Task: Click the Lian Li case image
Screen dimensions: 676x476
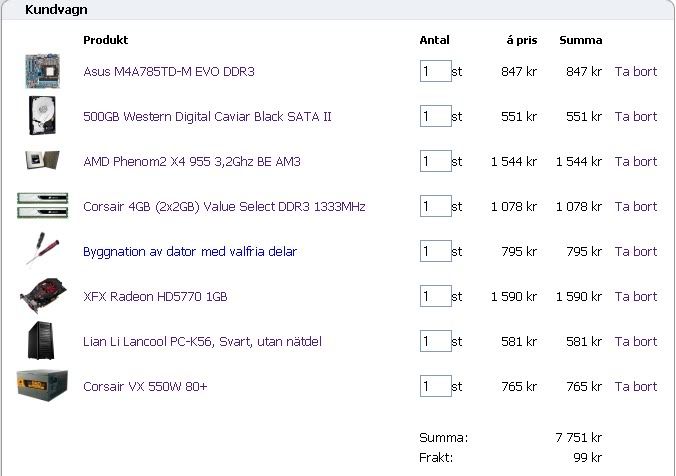Action: pyautogui.click(x=42, y=341)
